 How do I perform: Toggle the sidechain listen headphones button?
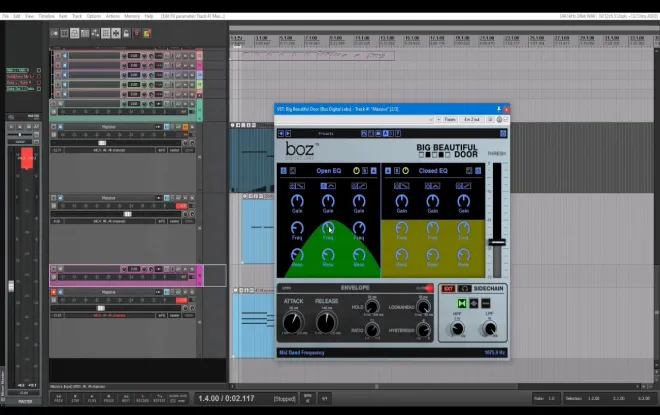[x=464, y=289]
